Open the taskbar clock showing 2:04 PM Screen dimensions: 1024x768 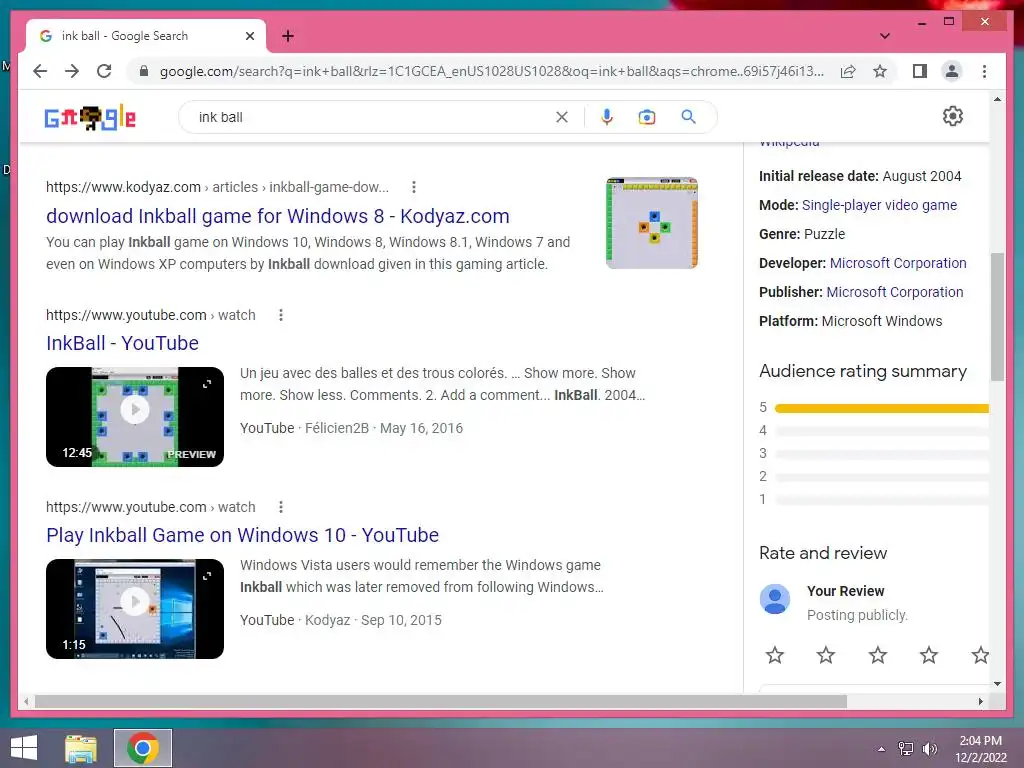coord(981,749)
